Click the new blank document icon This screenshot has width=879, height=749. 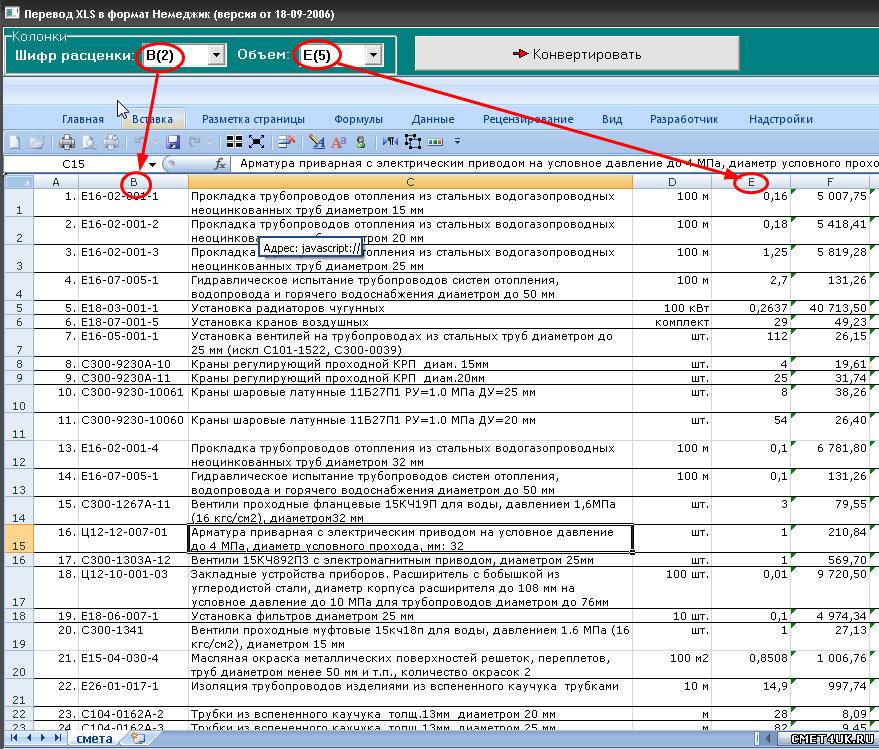(x=14, y=142)
